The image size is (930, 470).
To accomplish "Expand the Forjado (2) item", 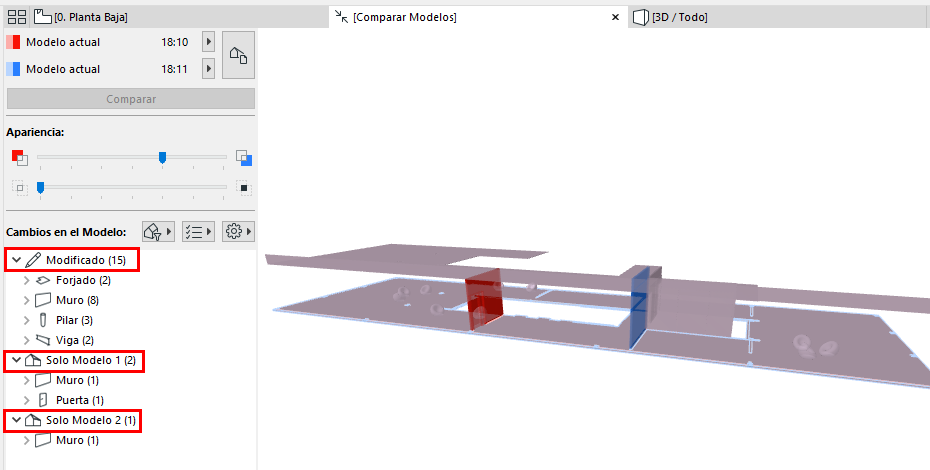I will (x=27, y=280).
